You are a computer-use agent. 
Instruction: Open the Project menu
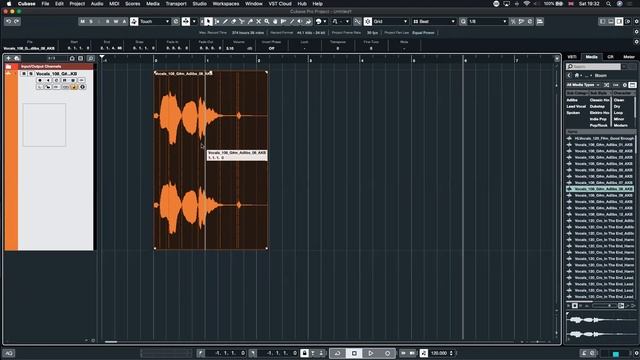pyautogui.click(x=77, y=4)
